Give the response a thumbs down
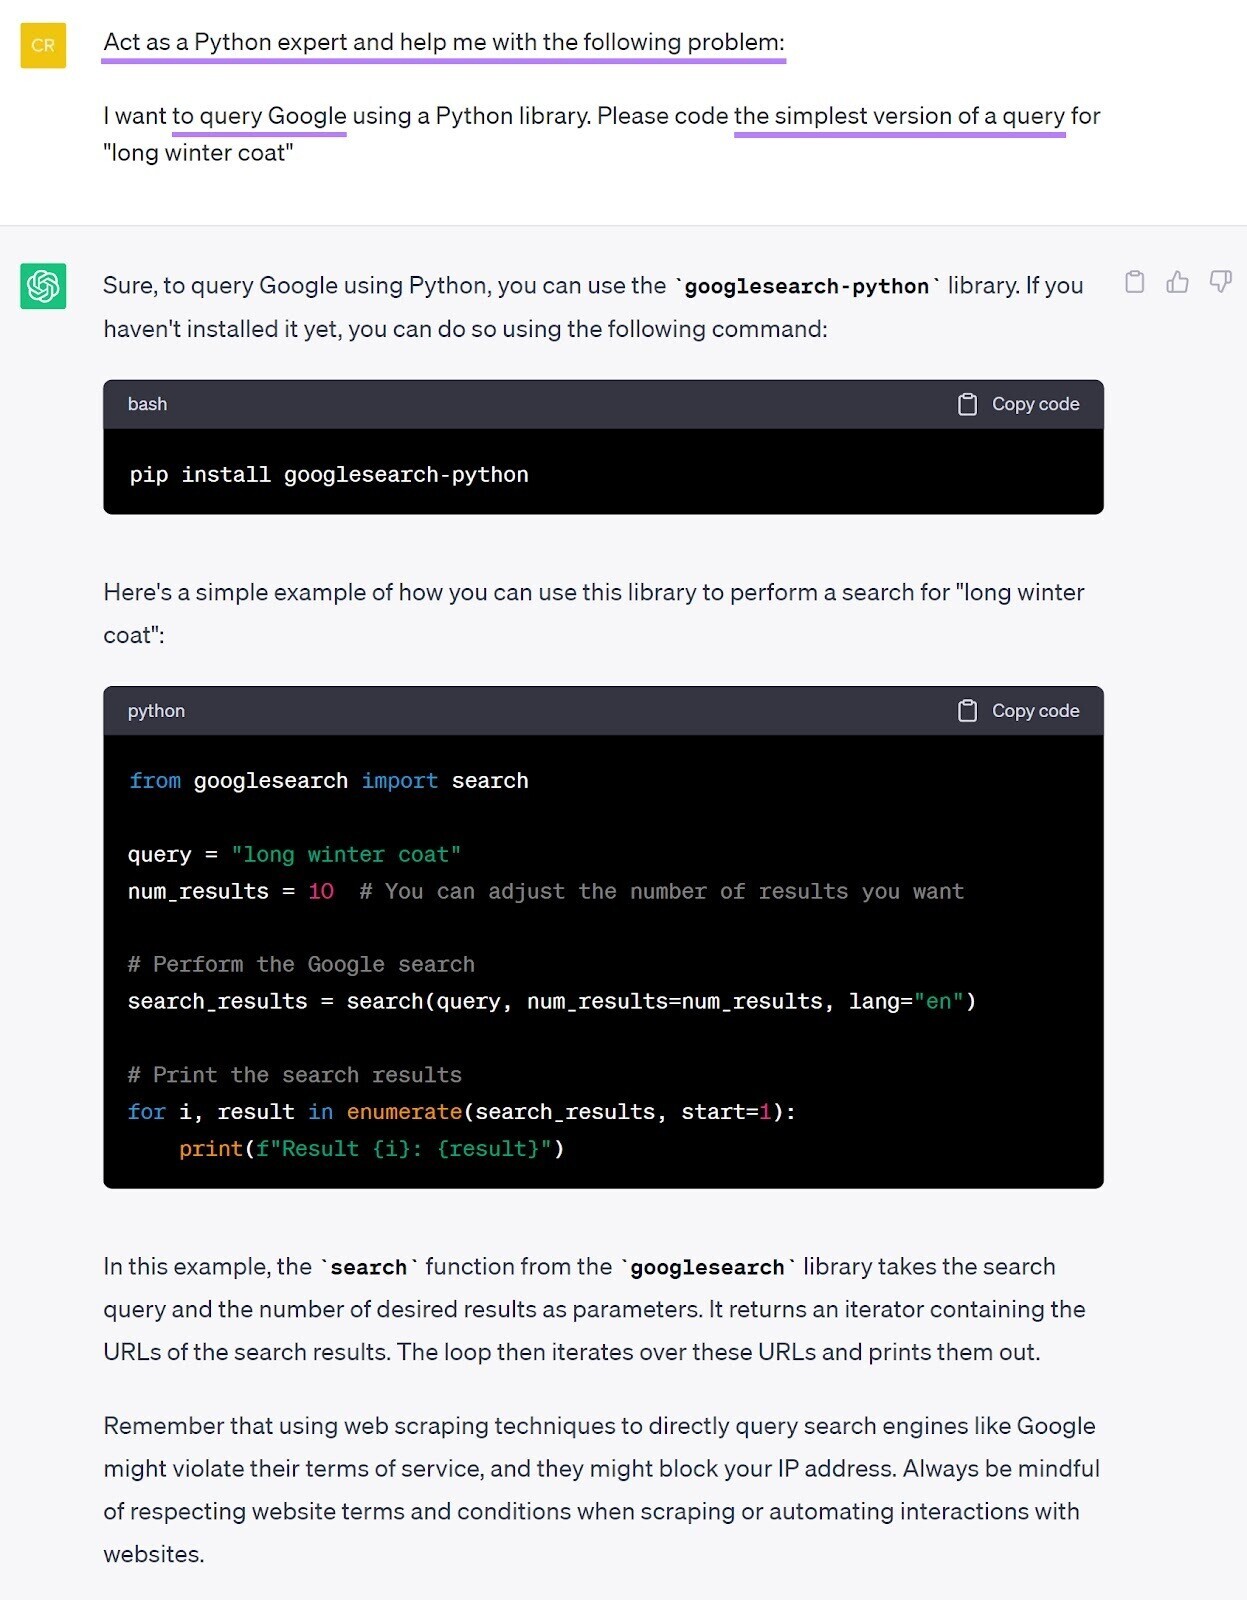Image resolution: width=1247 pixels, height=1600 pixels. pos(1220,282)
